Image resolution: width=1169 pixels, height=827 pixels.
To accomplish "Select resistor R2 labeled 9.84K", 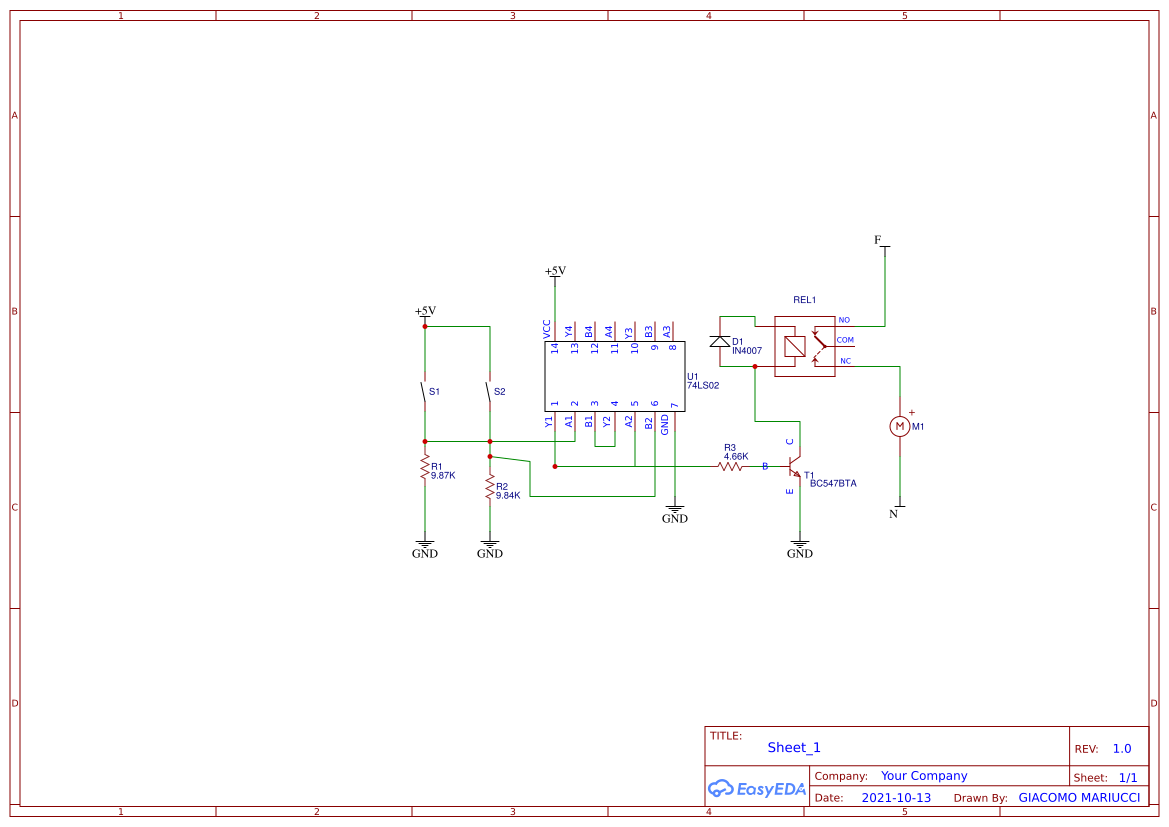I will [x=489, y=488].
